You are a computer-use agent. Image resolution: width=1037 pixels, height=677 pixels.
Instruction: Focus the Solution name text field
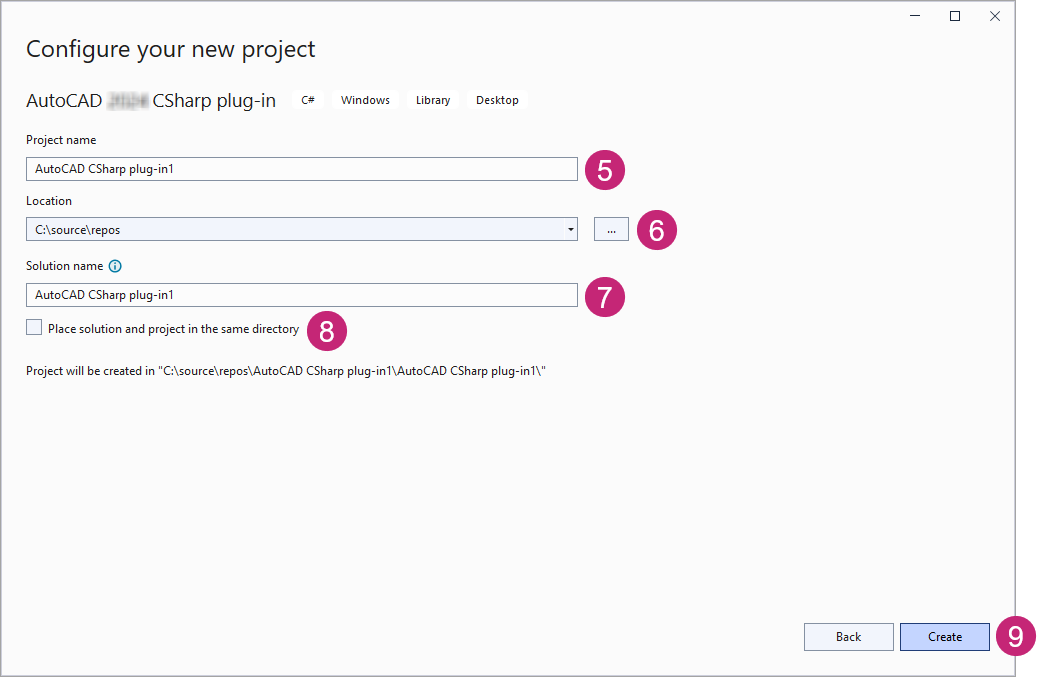point(301,295)
